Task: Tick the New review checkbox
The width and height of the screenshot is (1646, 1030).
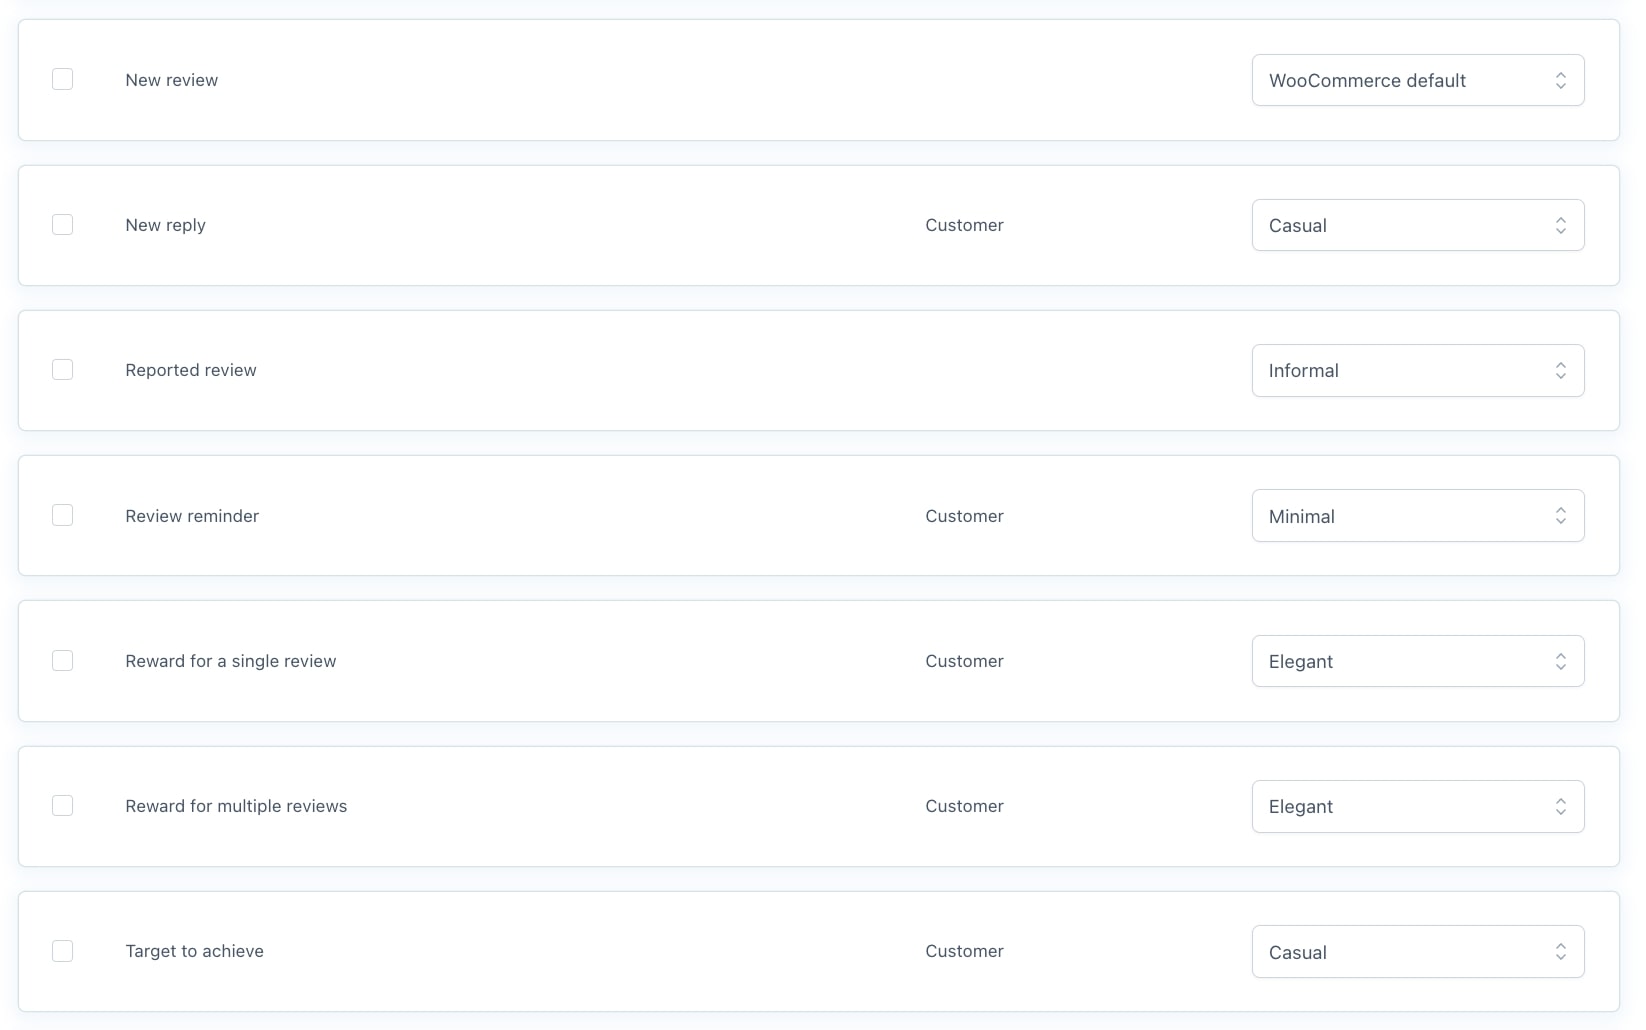Action: [62, 79]
